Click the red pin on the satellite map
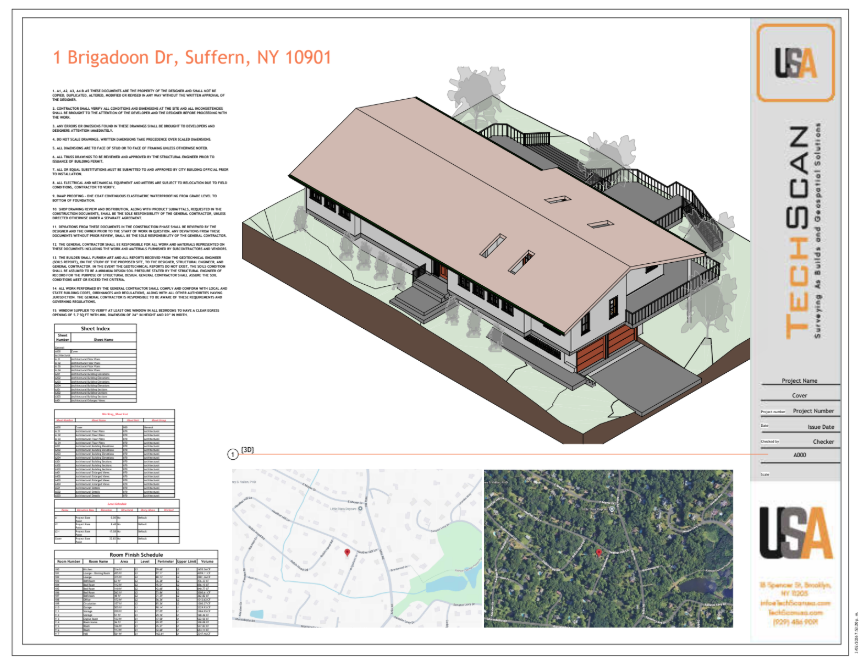 598,551
